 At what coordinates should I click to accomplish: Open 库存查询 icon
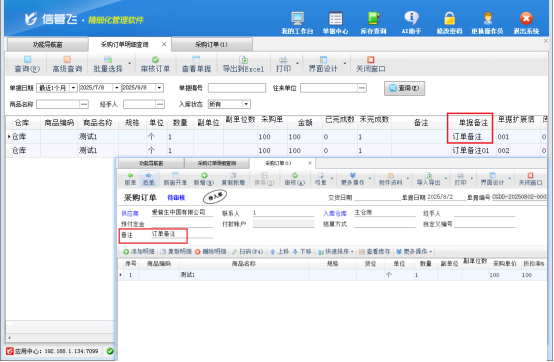[x=373, y=23]
